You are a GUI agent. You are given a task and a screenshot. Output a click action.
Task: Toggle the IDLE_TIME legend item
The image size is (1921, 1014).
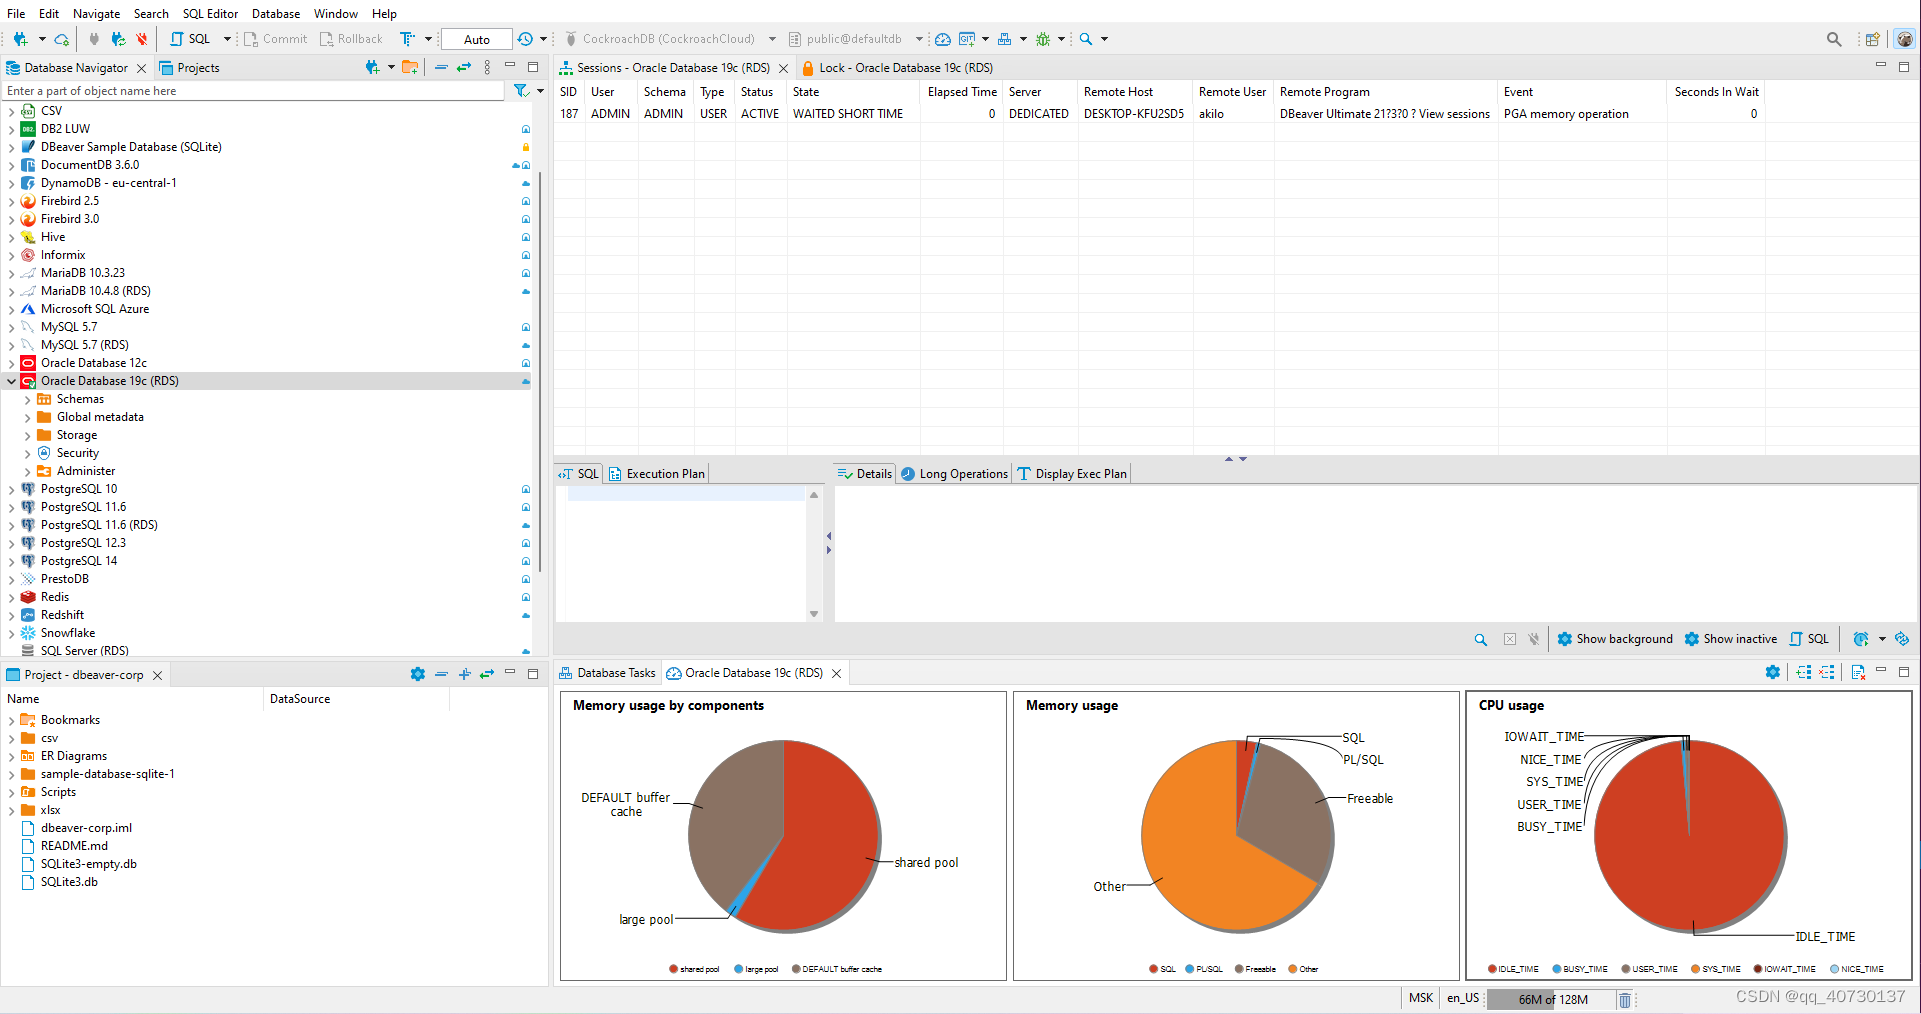coord(1514,969)
